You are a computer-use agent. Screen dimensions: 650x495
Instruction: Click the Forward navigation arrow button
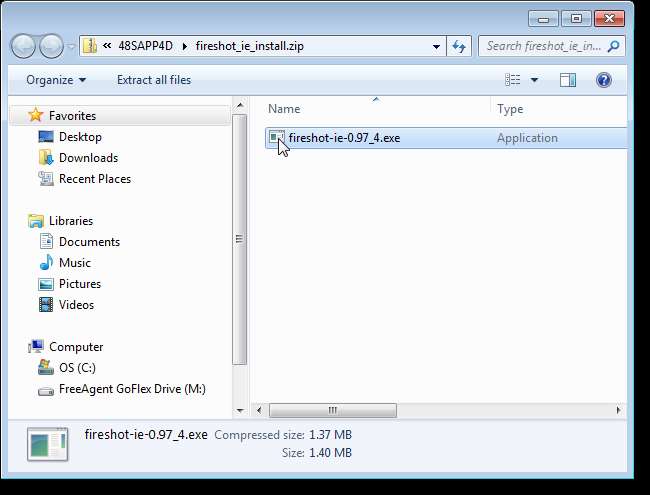pos(51,46)
